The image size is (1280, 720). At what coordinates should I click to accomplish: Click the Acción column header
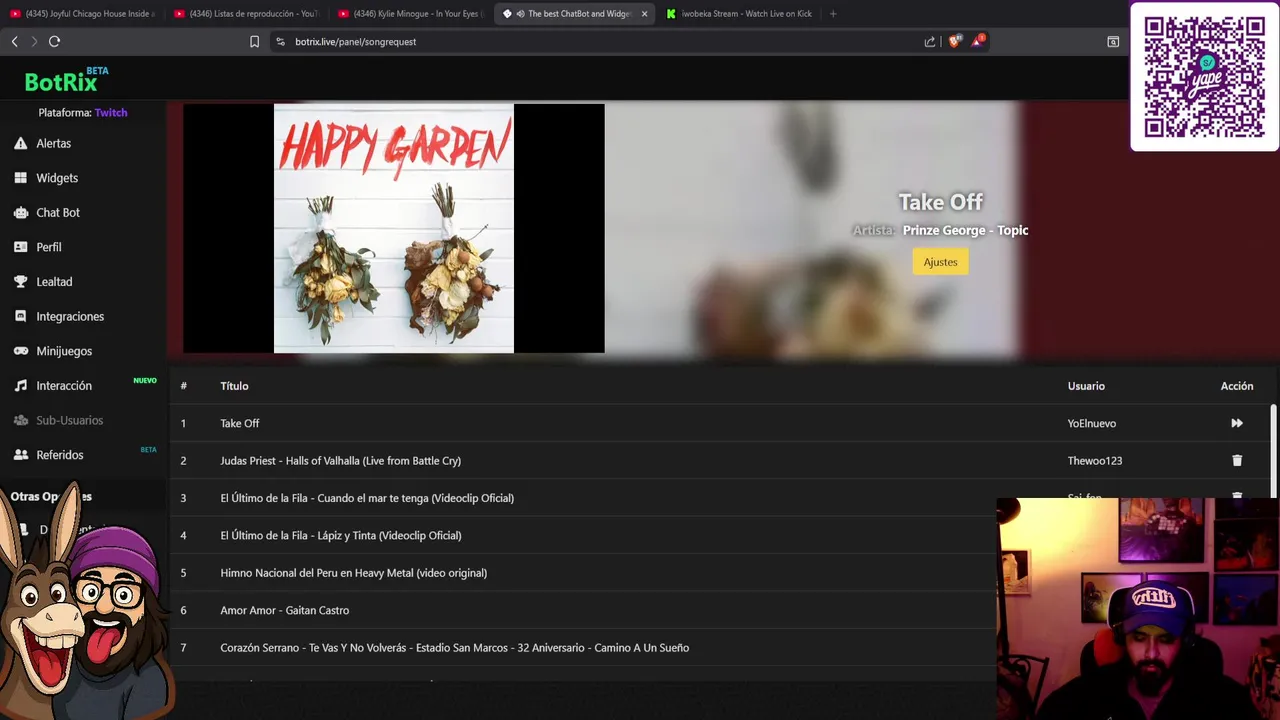pyautogui.click(x=1237, y=386)
